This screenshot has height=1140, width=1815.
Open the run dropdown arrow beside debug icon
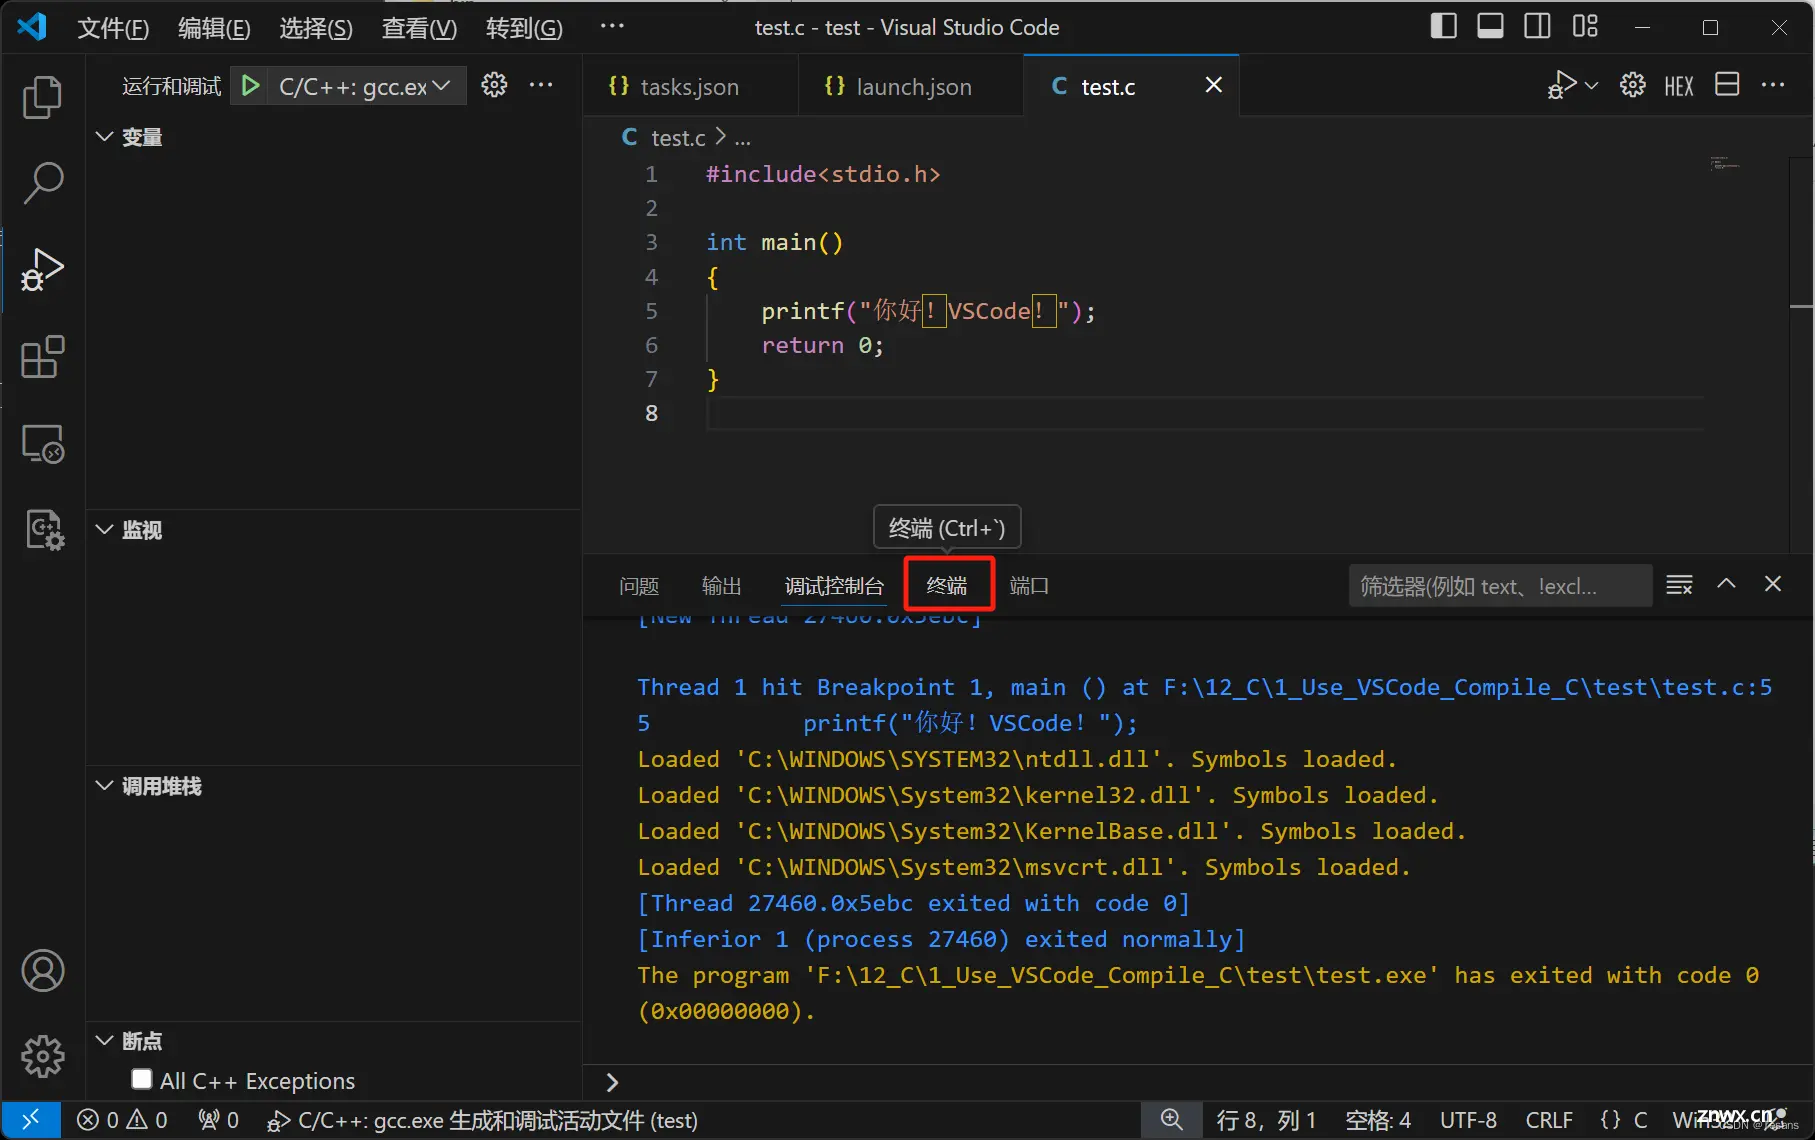pyautogui.click(x=1591, y=86)
